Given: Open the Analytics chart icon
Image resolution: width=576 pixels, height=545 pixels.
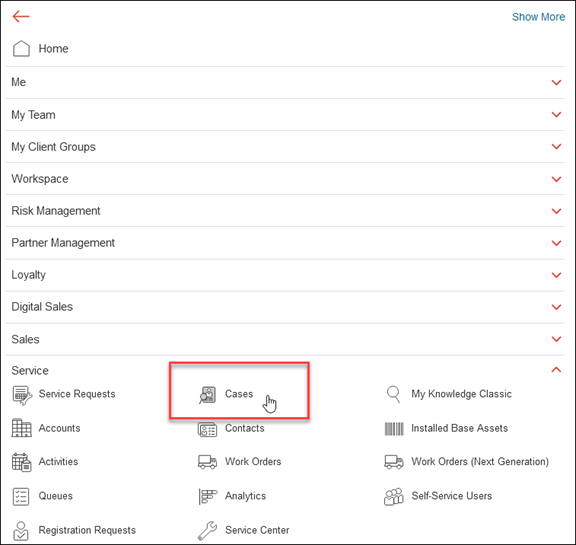Looking at the screenshot, I should coord(208,497).
